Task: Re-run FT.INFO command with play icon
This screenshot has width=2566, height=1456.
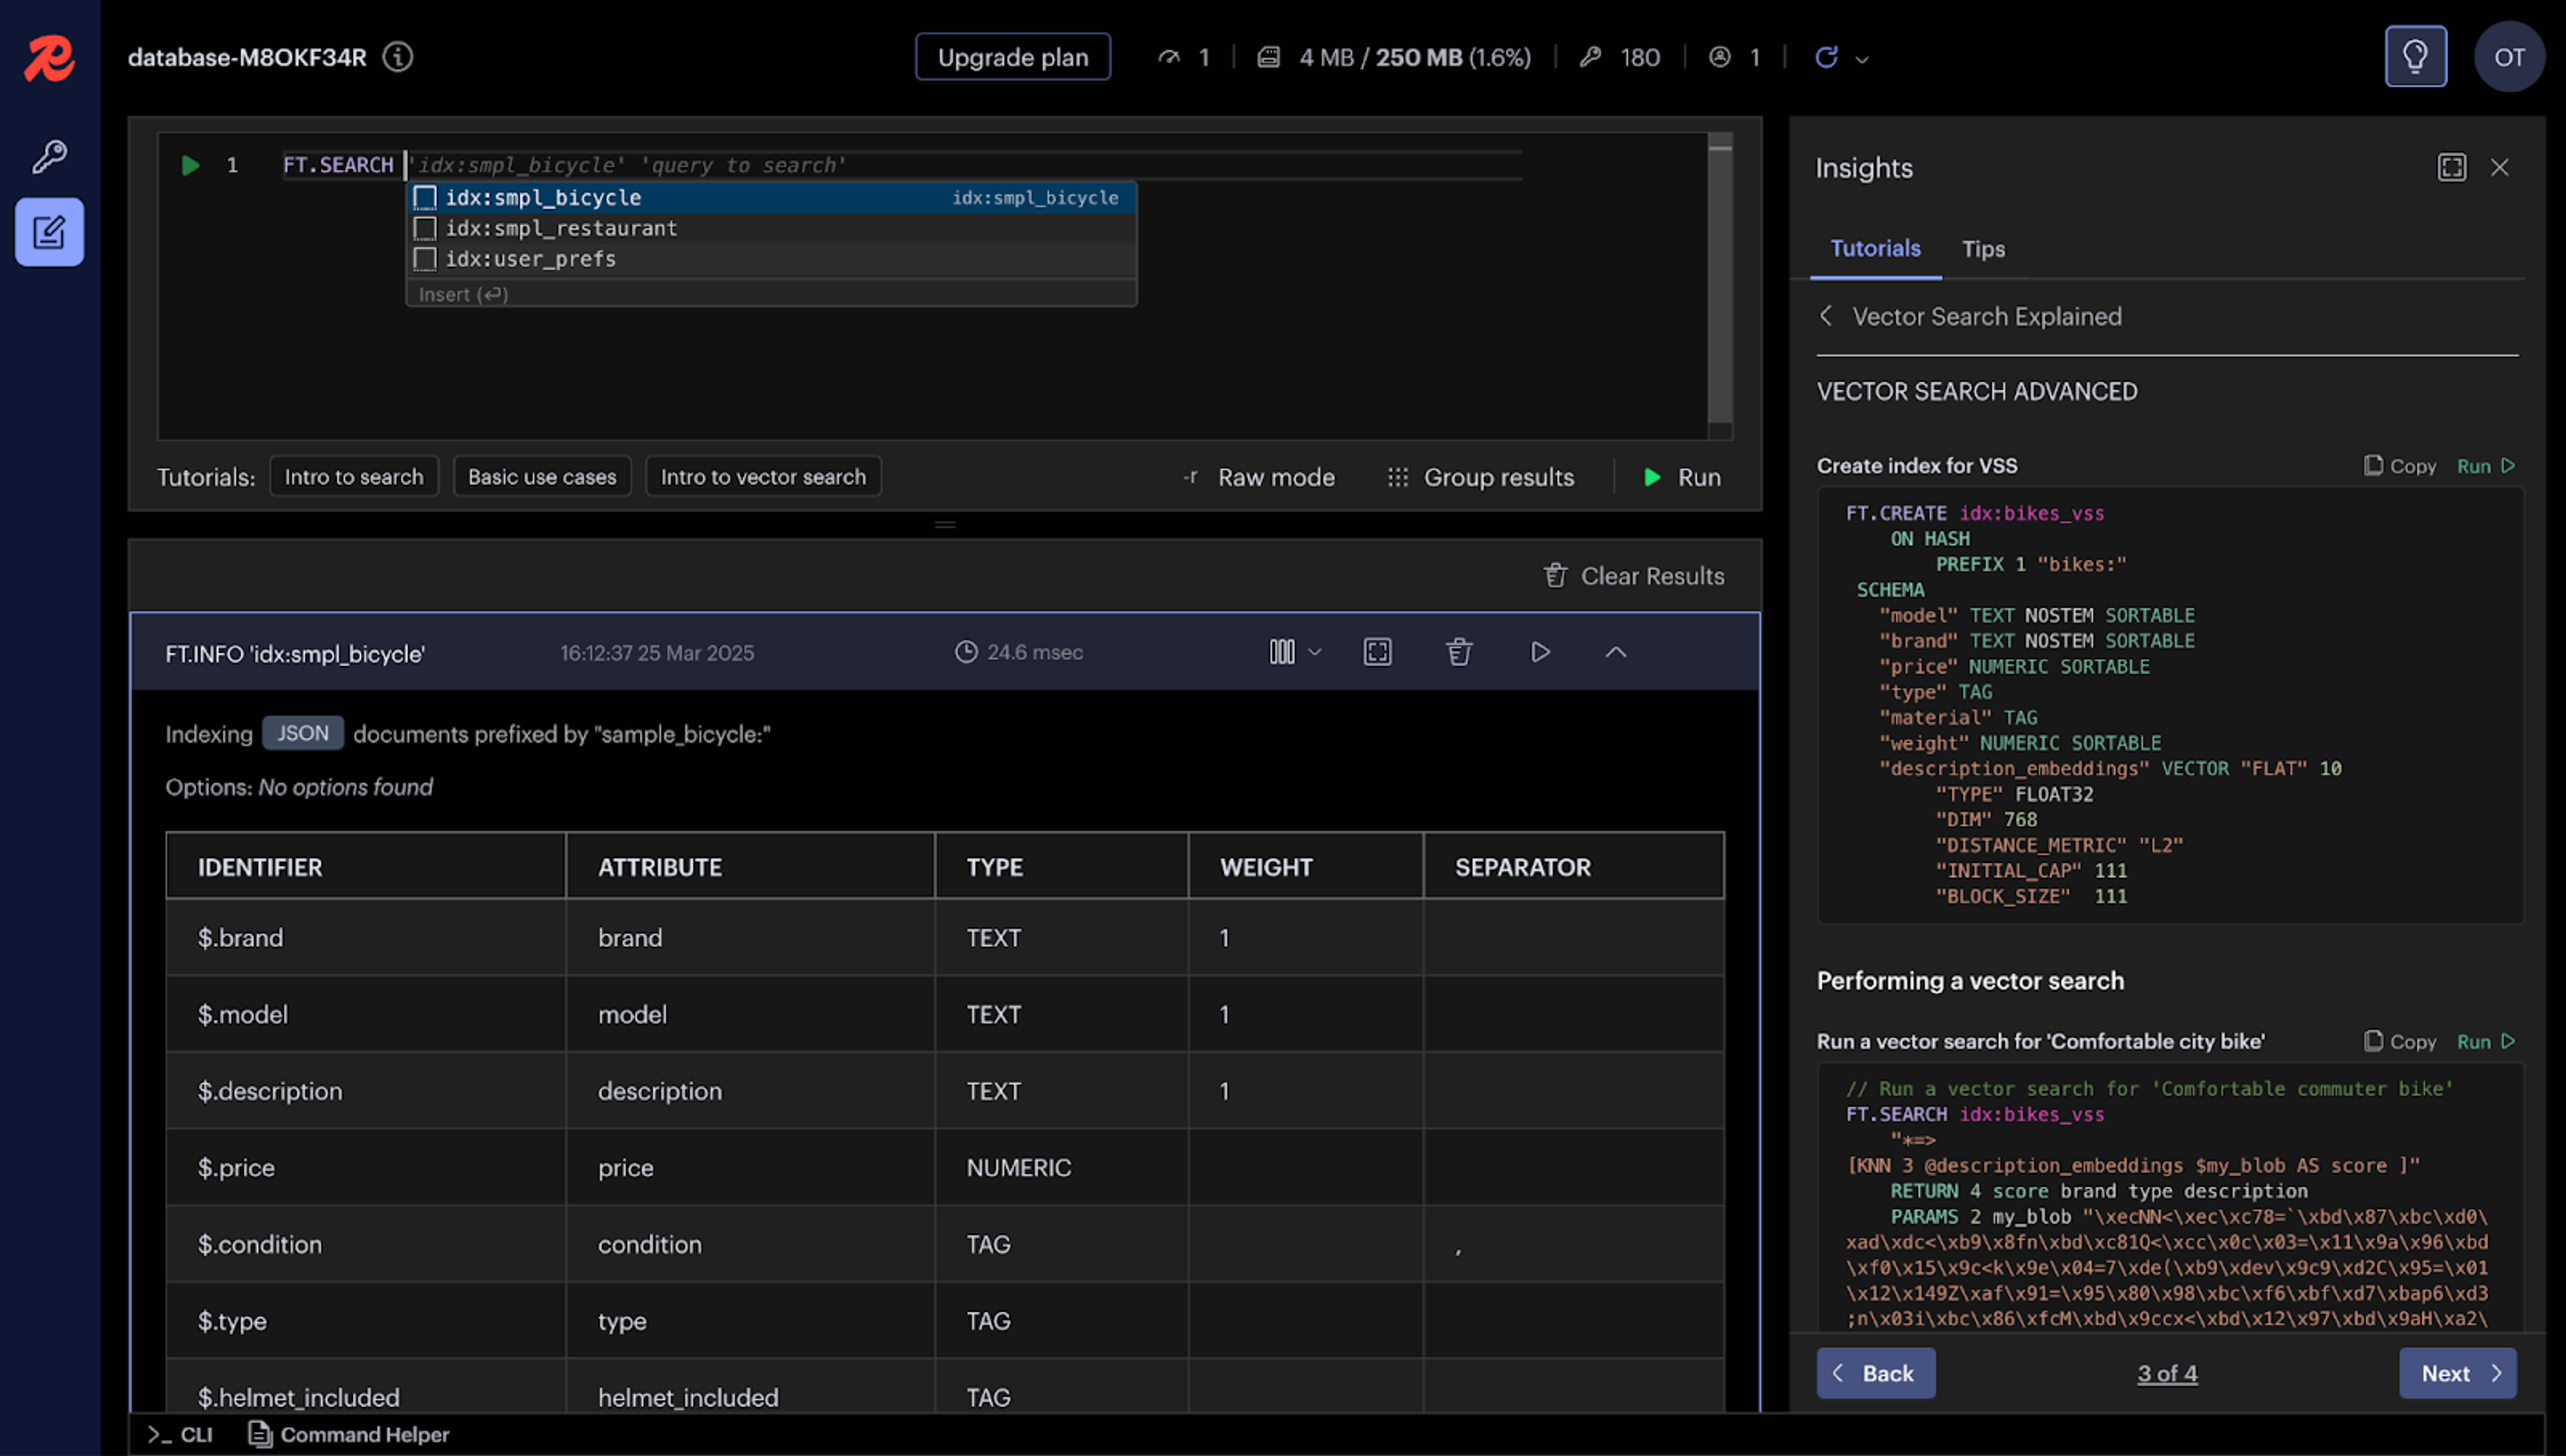Action: coord(1540,652)
